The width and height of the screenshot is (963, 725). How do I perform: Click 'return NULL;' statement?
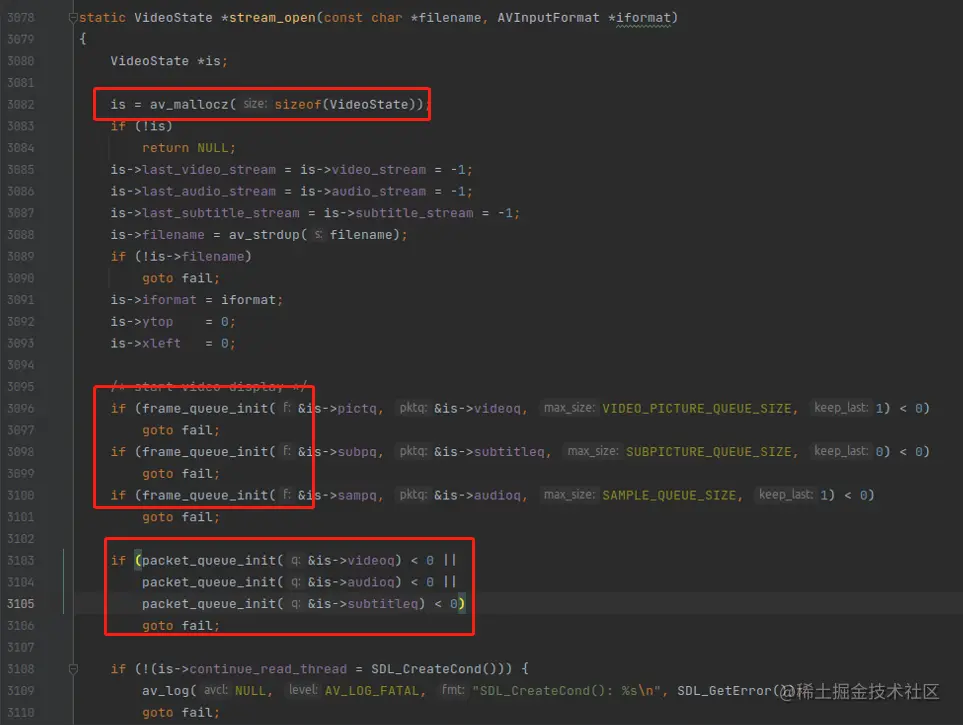(x=189, y=148)
